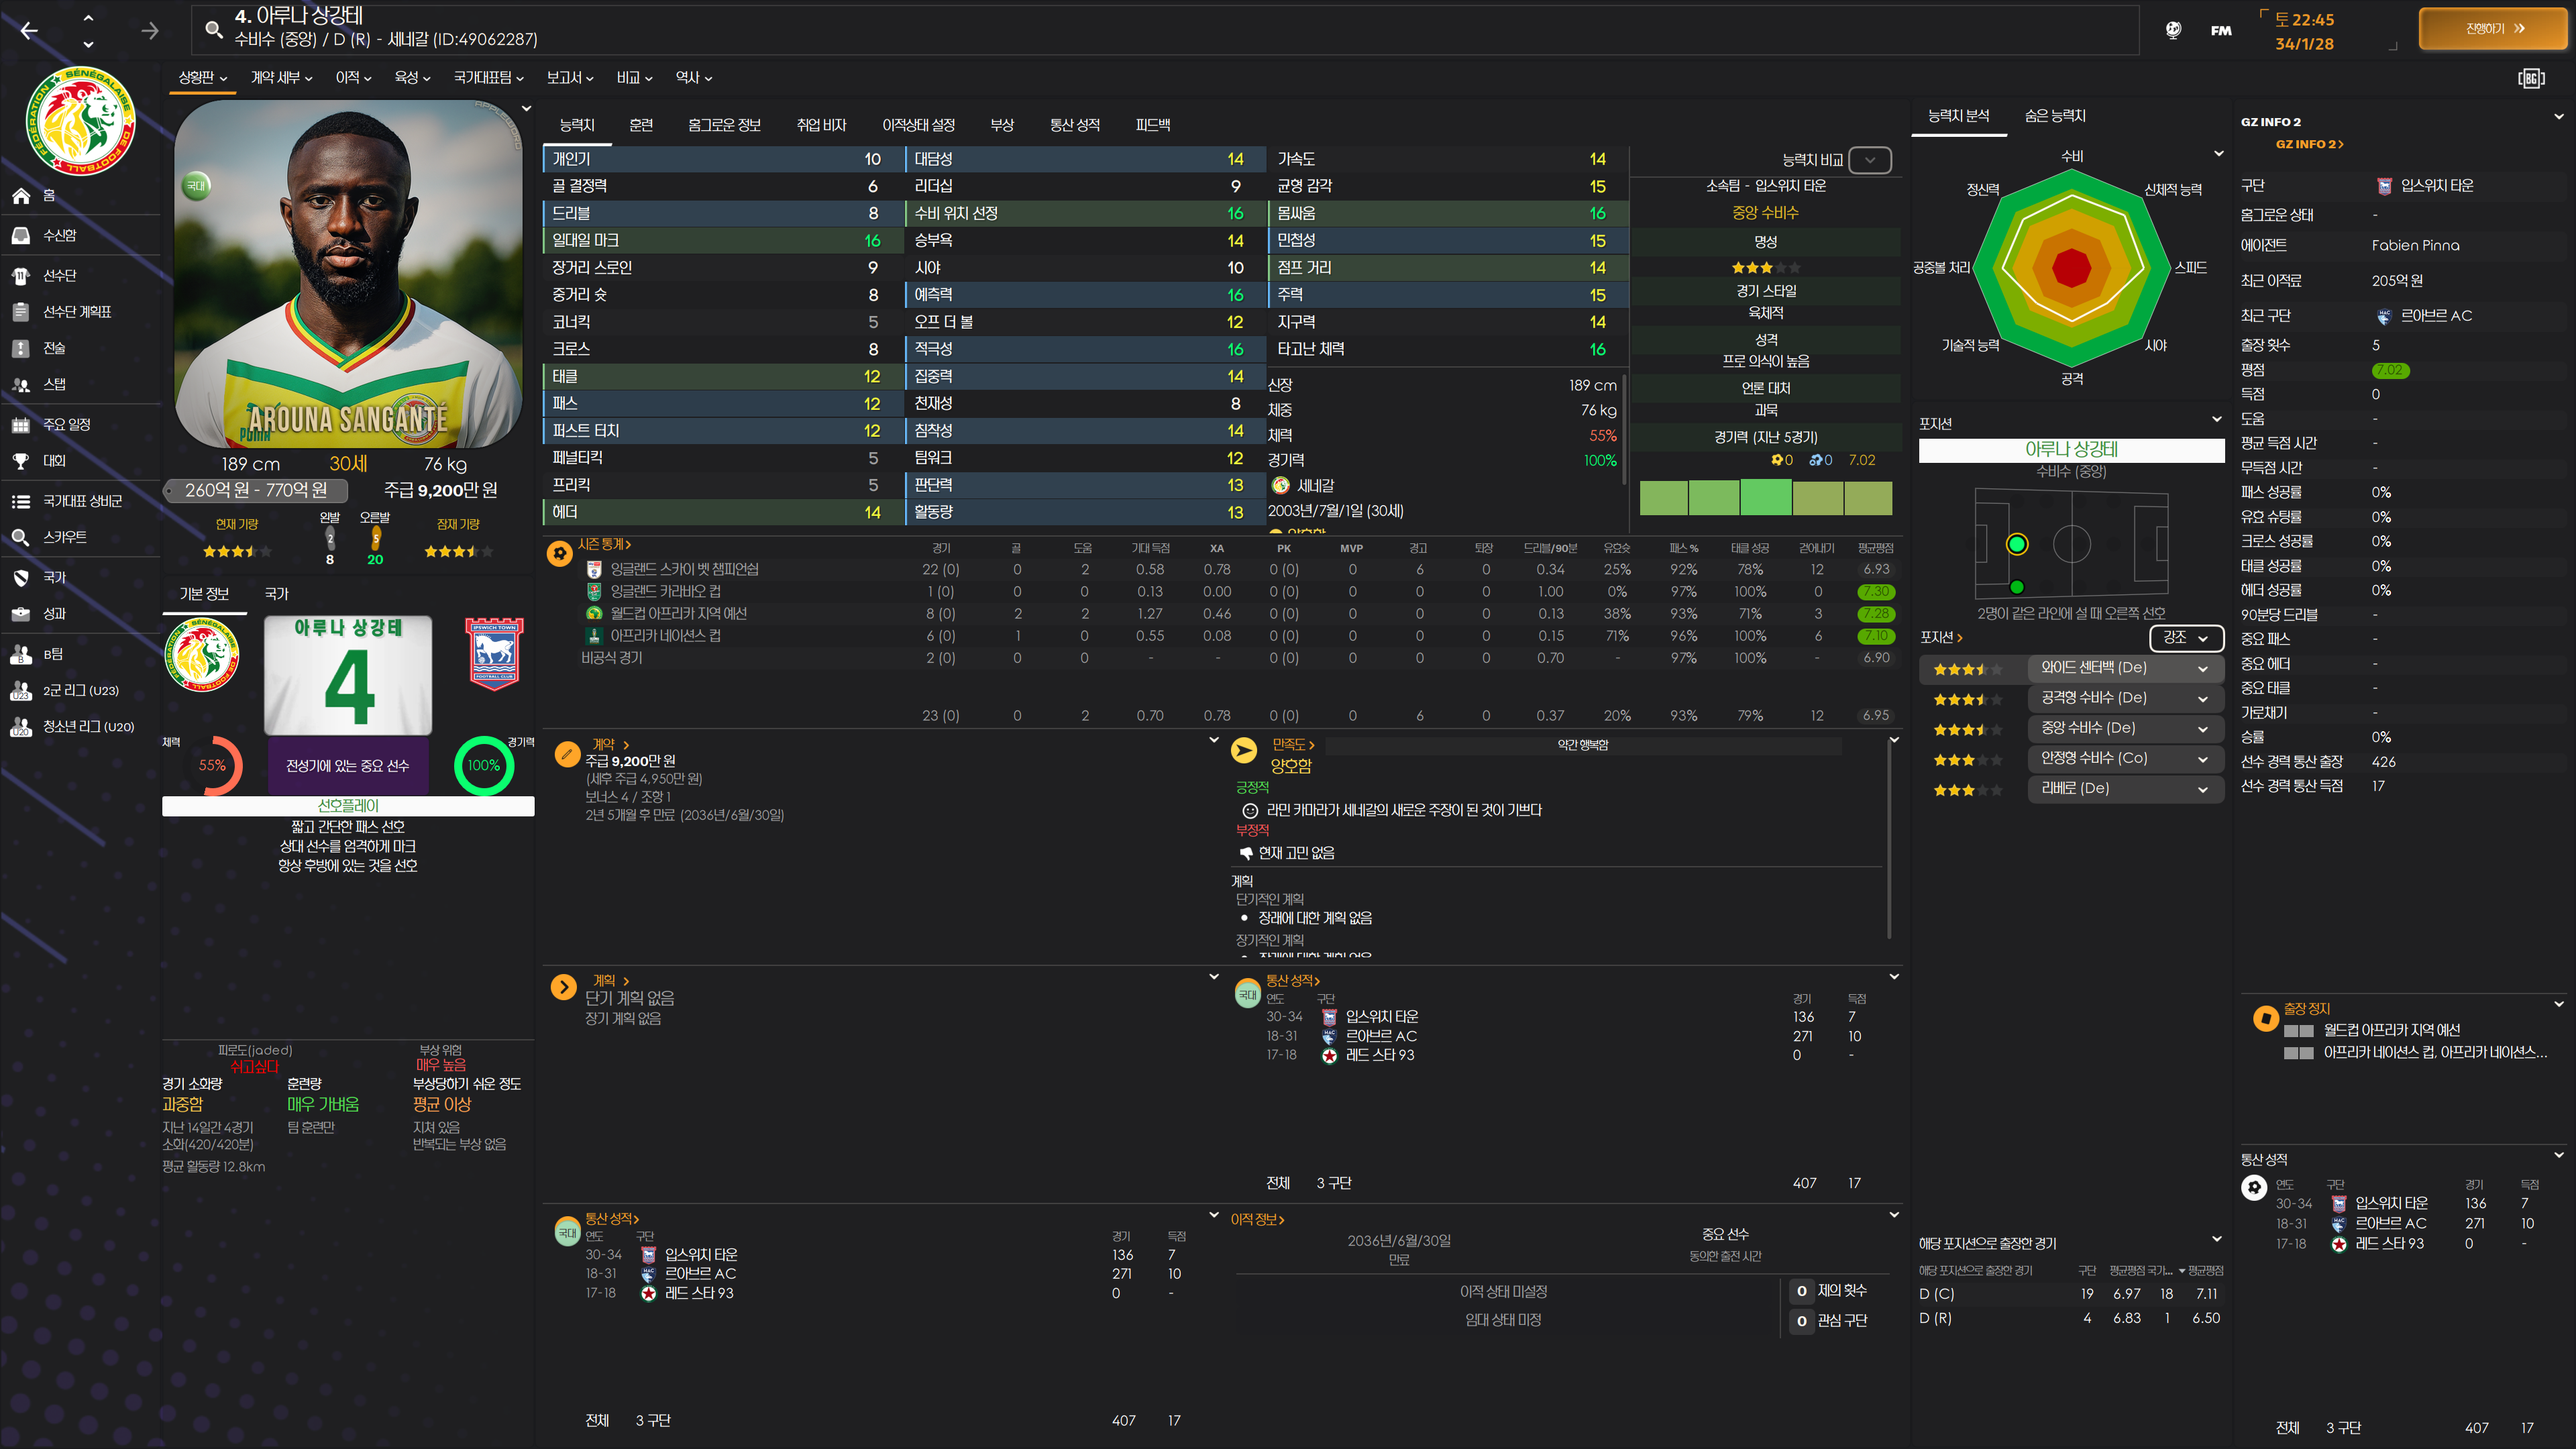Open the 계약 세부 menu

click(281, 78)
